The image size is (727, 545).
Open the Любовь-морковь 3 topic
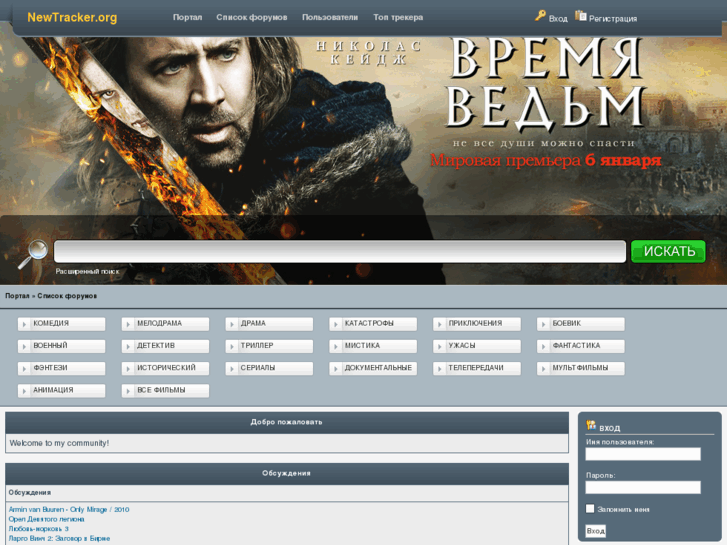point(38,529)
